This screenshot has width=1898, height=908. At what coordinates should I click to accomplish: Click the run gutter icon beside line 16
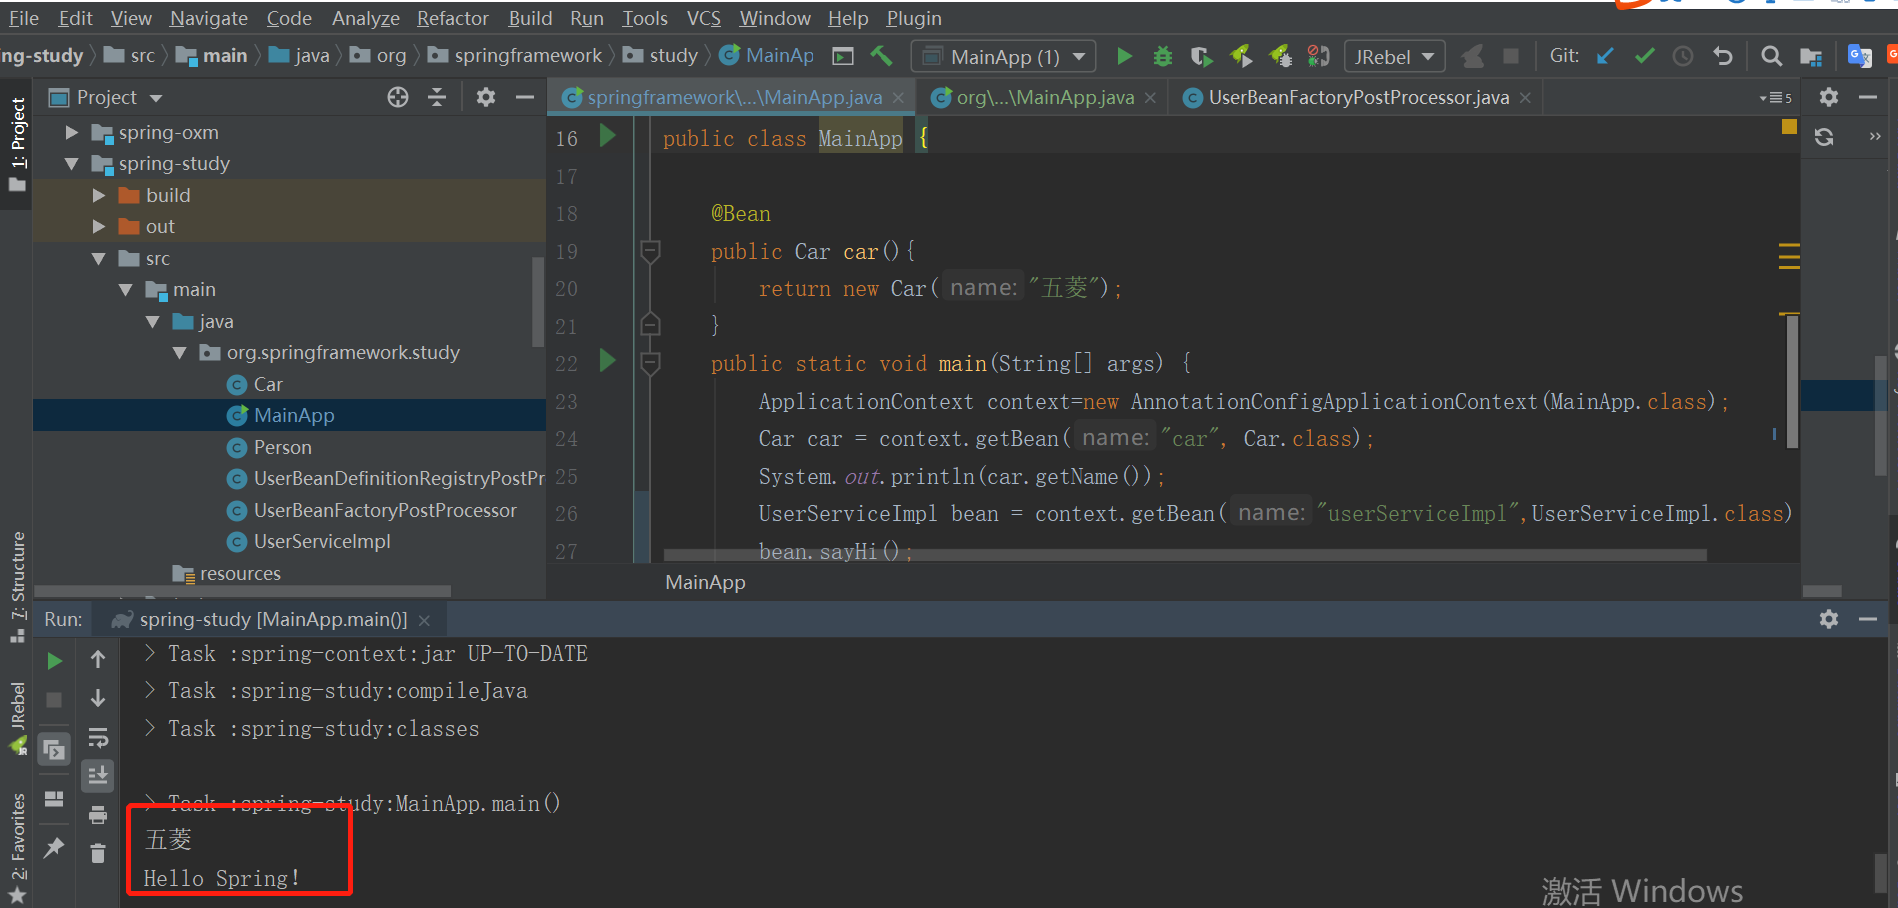(607, 135)
